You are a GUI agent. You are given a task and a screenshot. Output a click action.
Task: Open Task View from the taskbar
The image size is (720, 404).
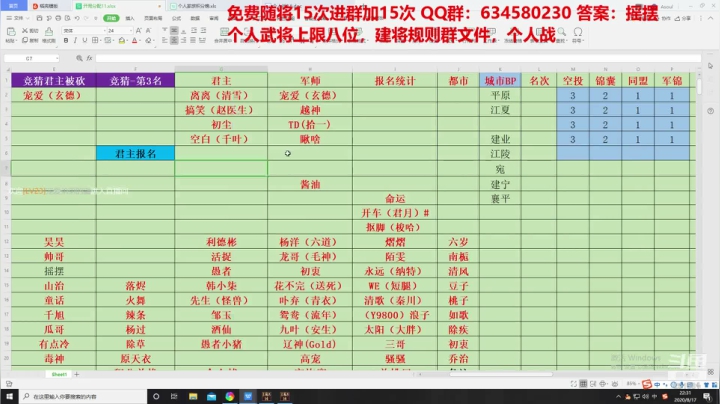pyautogui.click(x=174, y=396)
